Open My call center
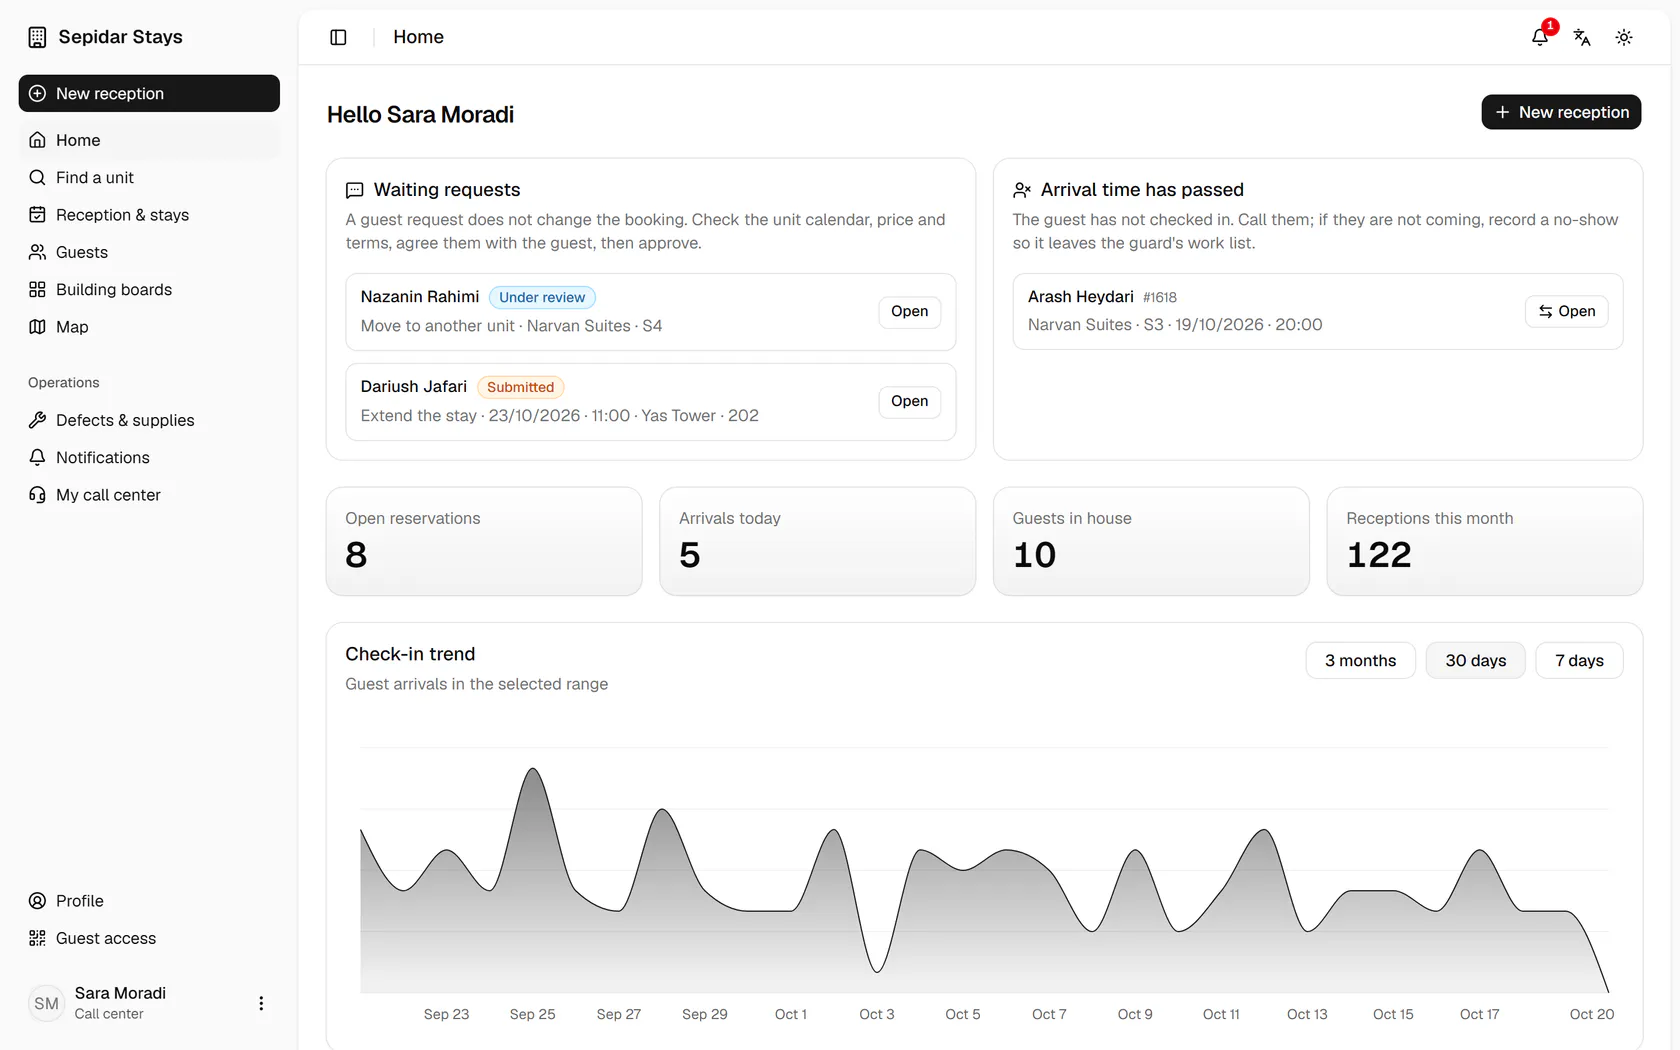Screen dimensions: 1680x1050 (149, 495)
